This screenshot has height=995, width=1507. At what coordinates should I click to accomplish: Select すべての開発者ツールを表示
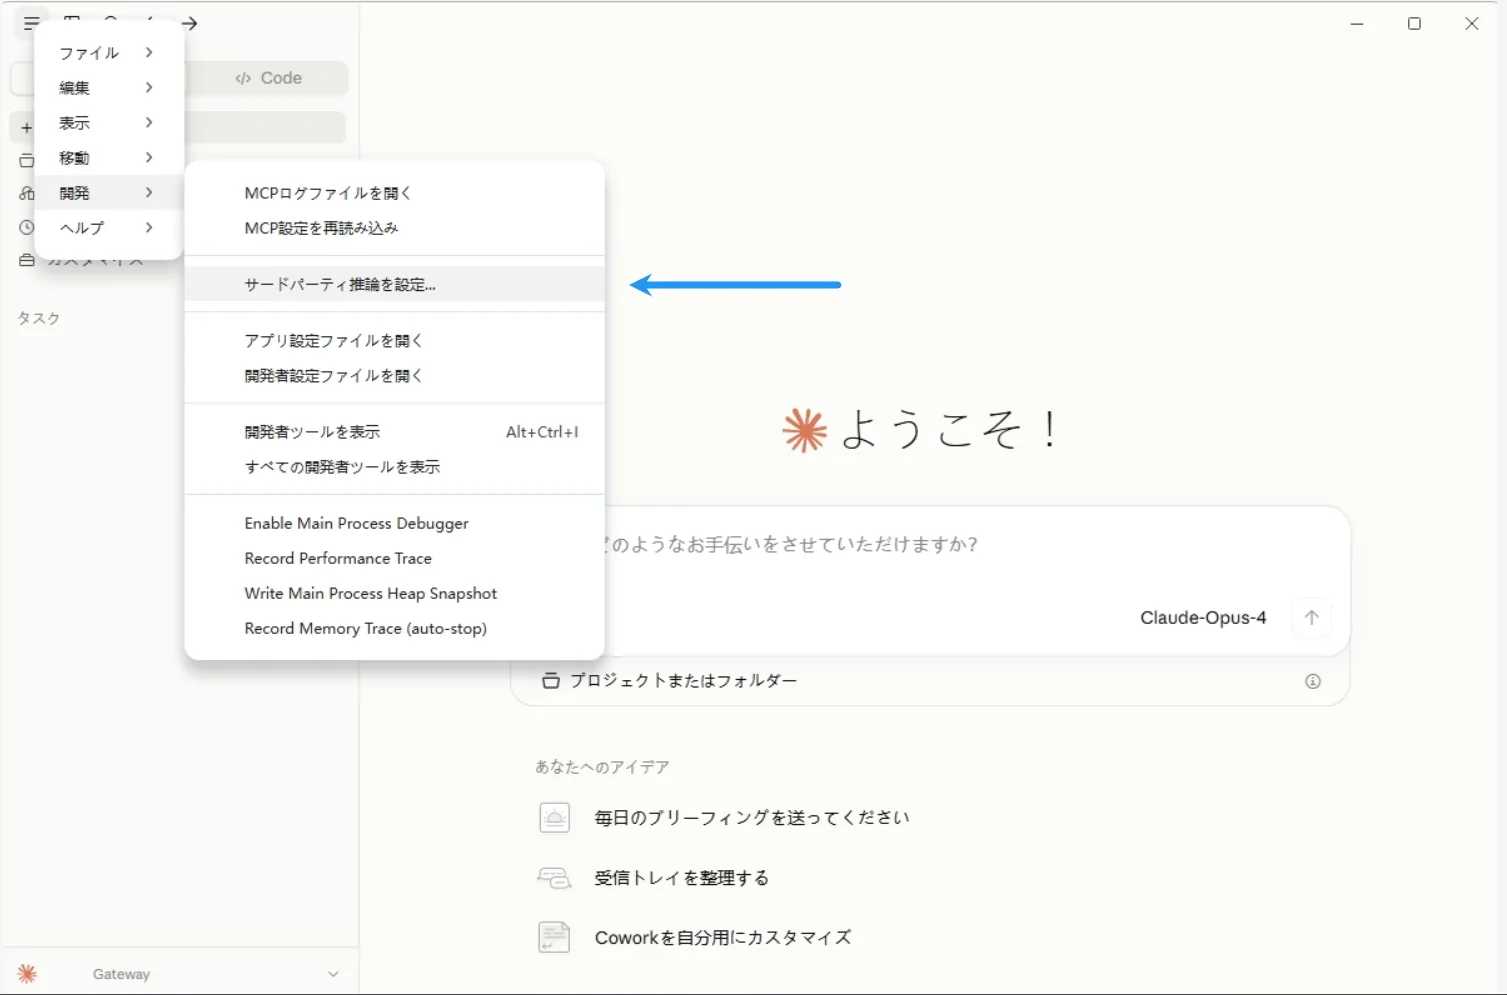pyautogui.click(x=395, y=466)
